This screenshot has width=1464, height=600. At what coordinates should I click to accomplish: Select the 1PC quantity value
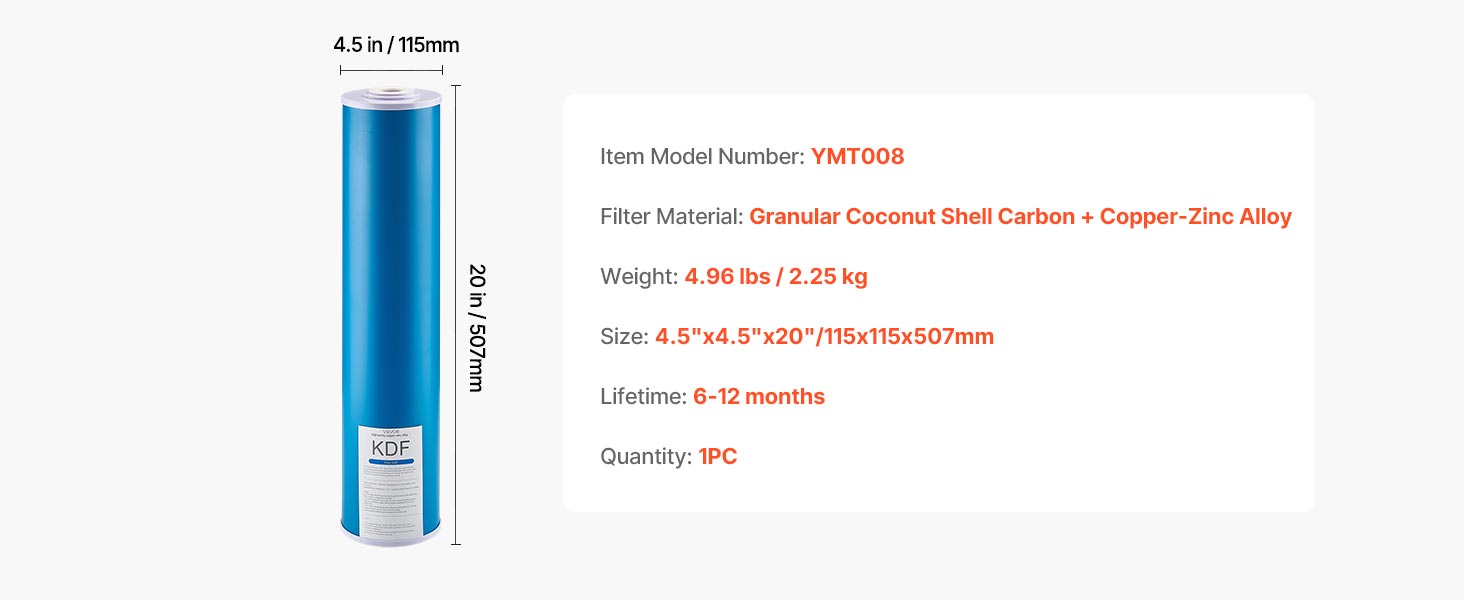tap(718, 457)
